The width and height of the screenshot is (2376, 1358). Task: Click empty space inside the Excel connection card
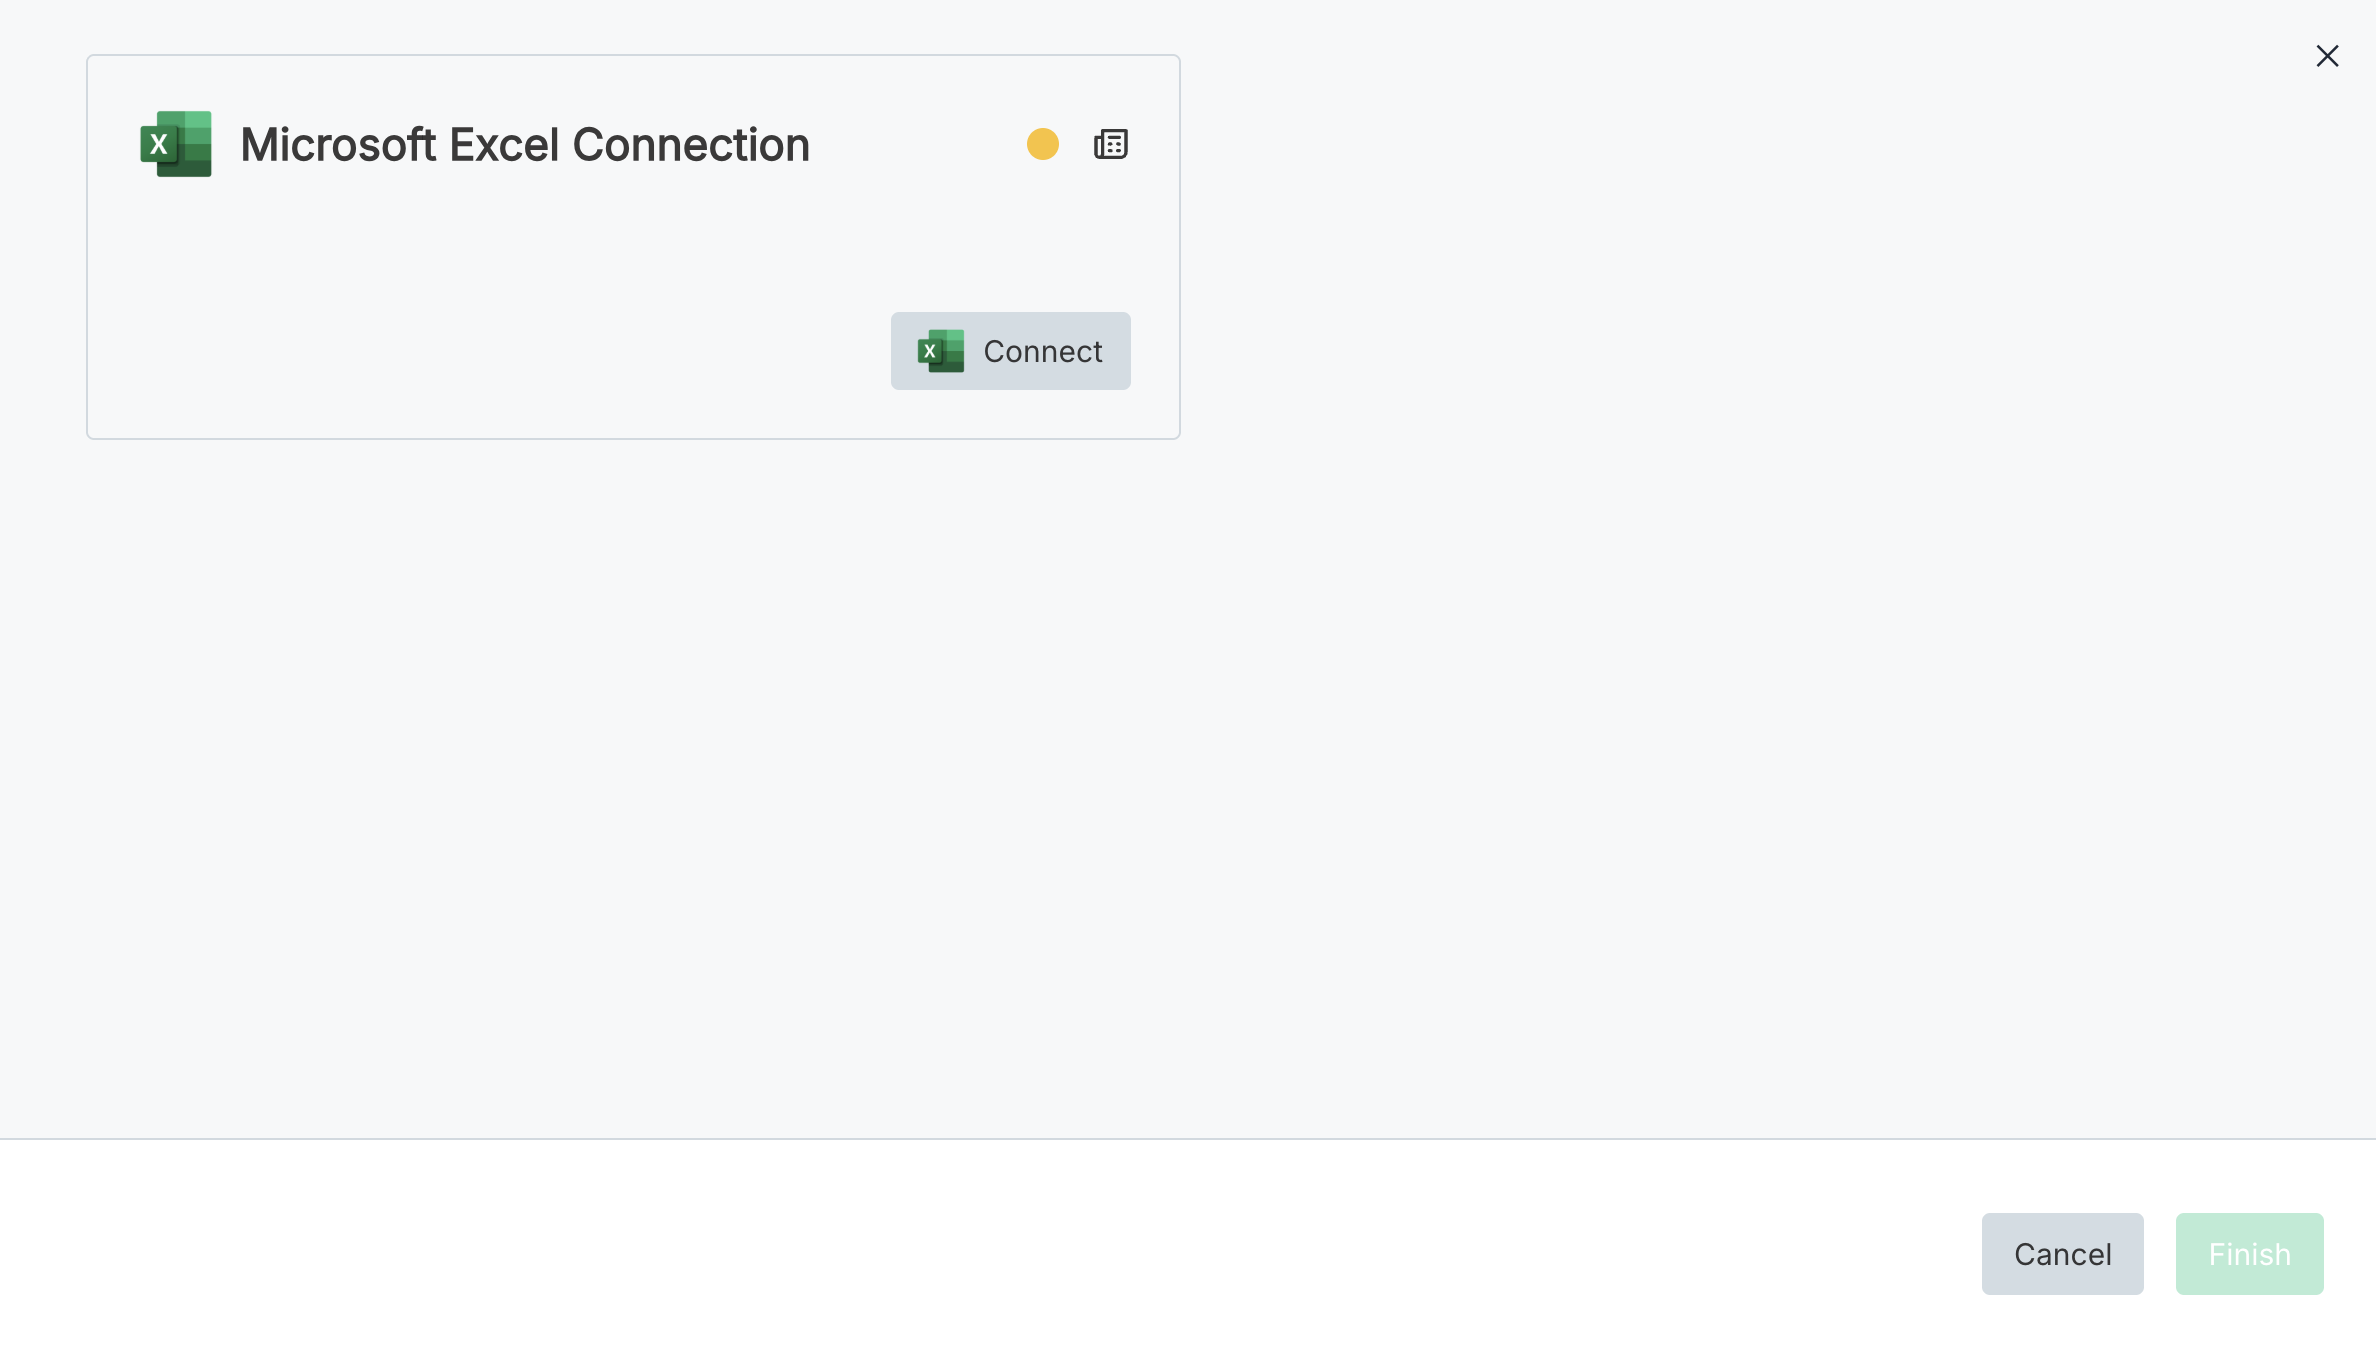click(x=500, y=300)
